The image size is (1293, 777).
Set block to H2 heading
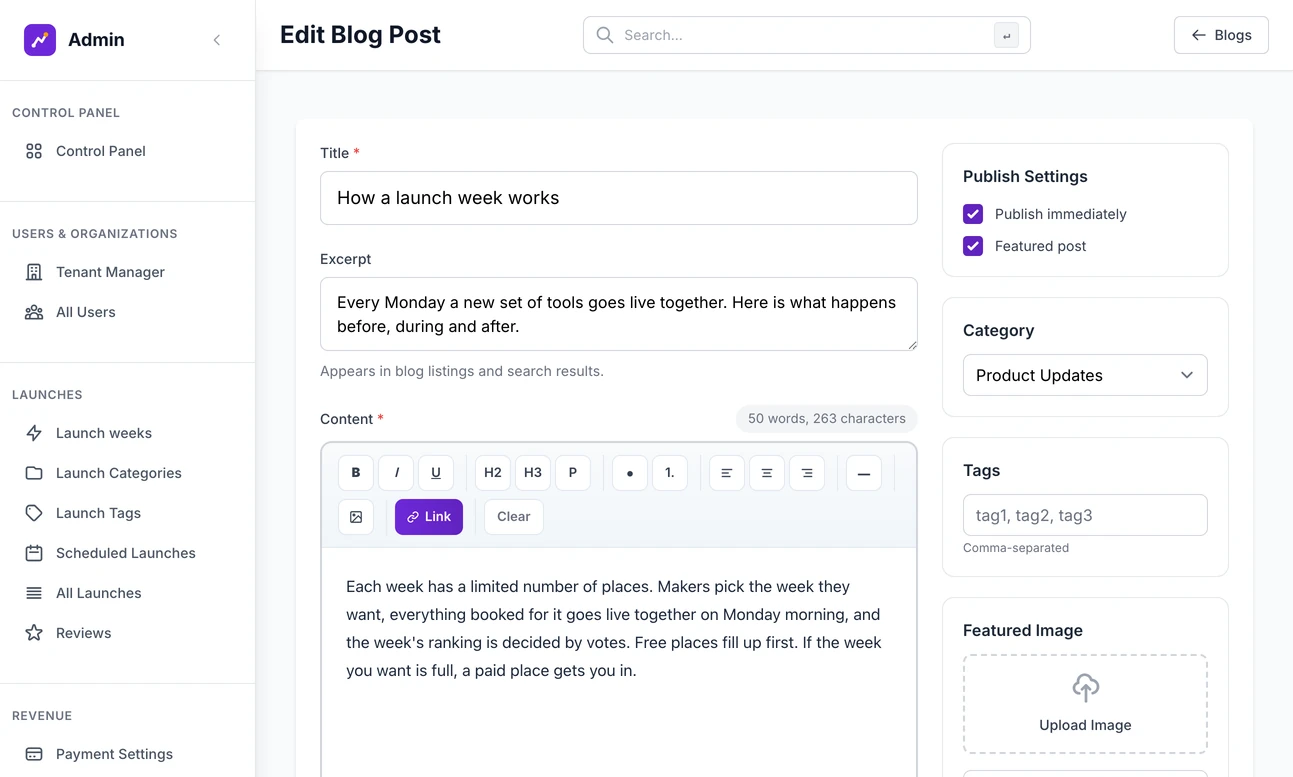point(493,473)
